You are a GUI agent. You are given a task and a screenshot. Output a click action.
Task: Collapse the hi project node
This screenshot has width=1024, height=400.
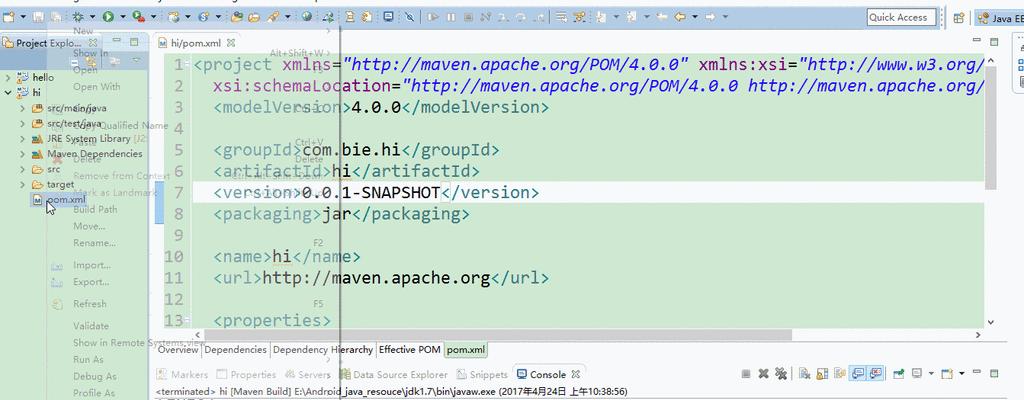[x=8, y=93]
